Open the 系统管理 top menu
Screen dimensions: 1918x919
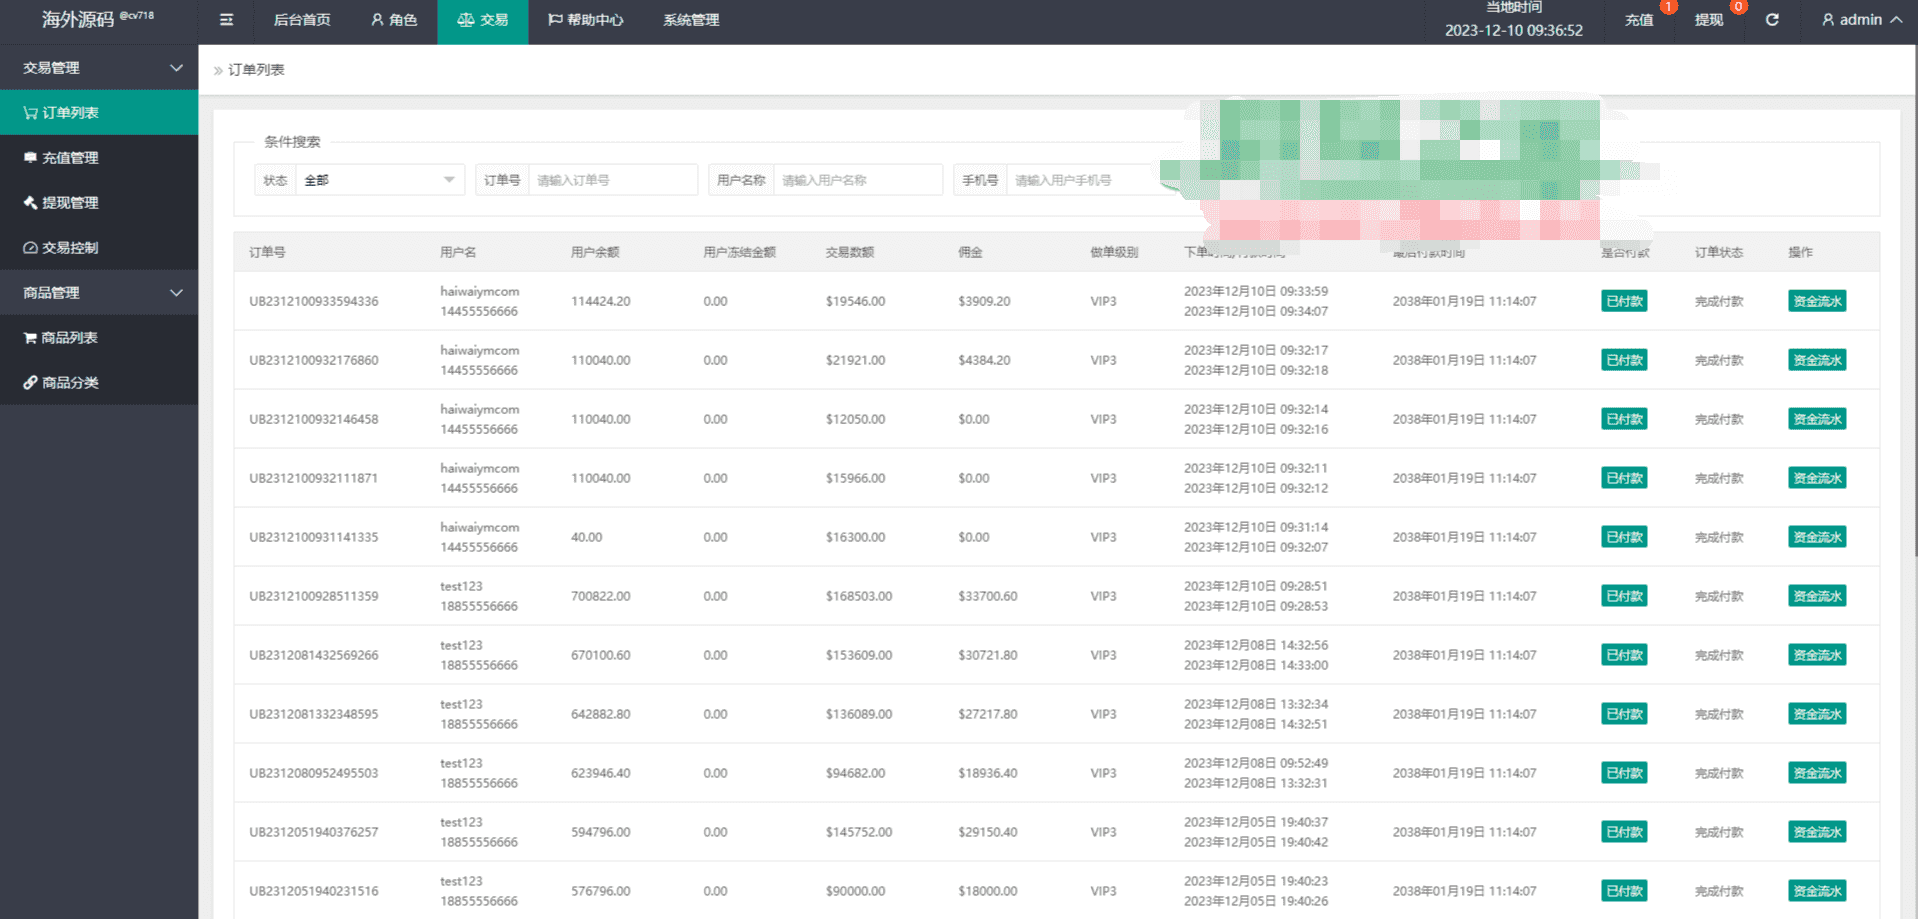691,20
